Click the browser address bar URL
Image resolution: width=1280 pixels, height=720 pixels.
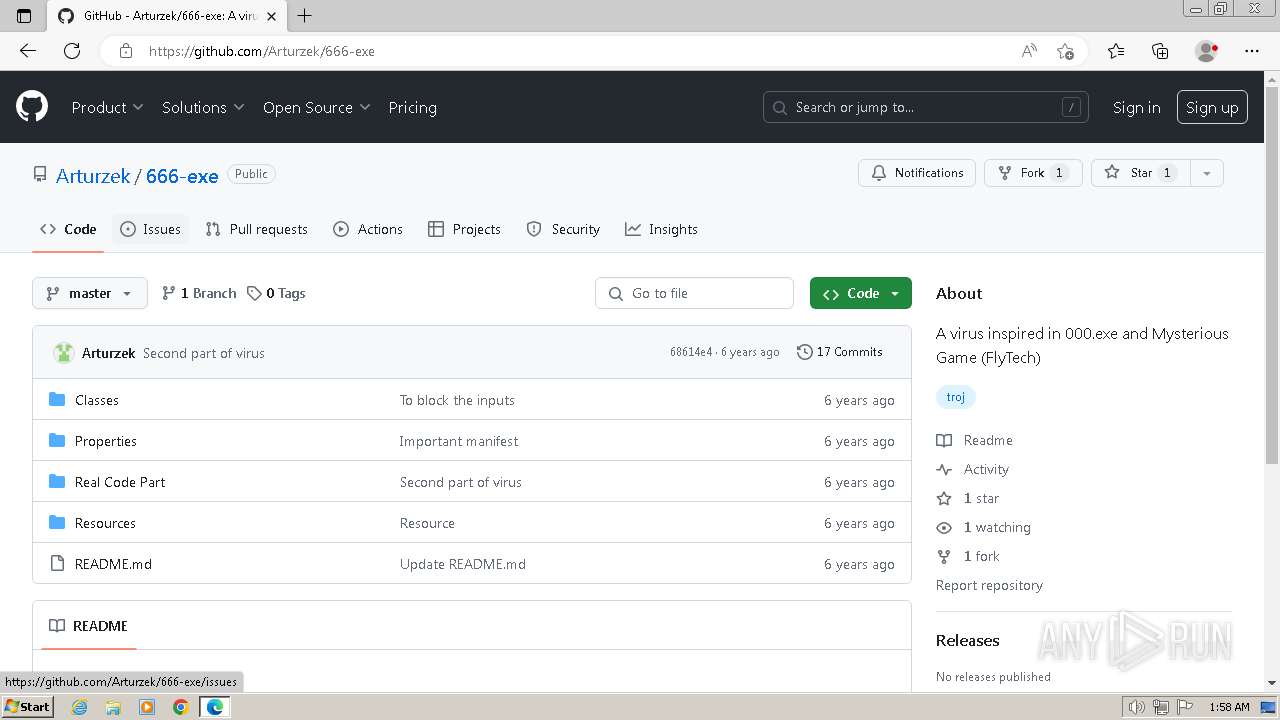pos(261,51)
